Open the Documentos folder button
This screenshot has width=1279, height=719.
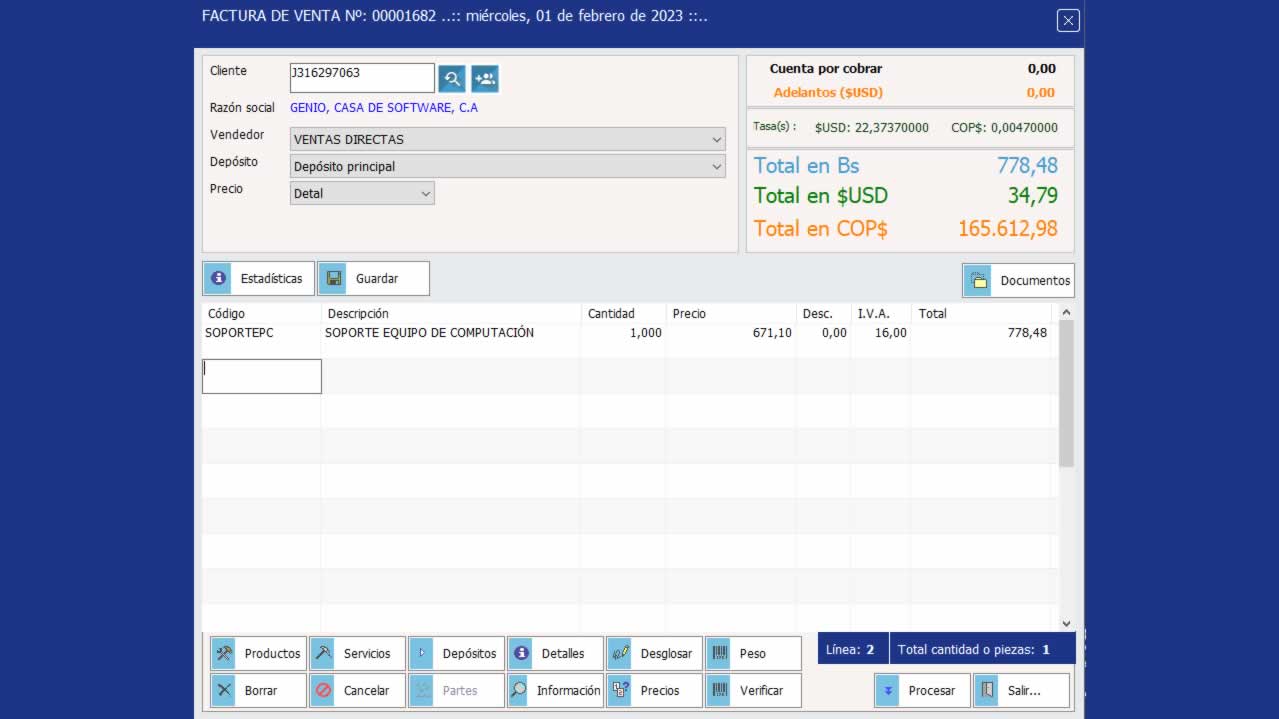pyautogui.click(x=1018, y=281)
